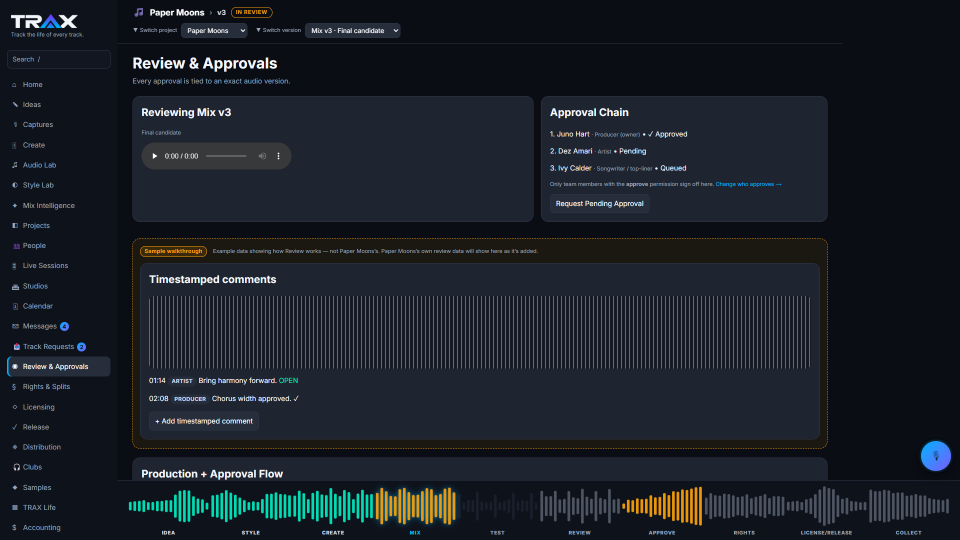Select the CREATE stage in the flow bar
Screen dimensions: 960x540
(x=333, y=533)
